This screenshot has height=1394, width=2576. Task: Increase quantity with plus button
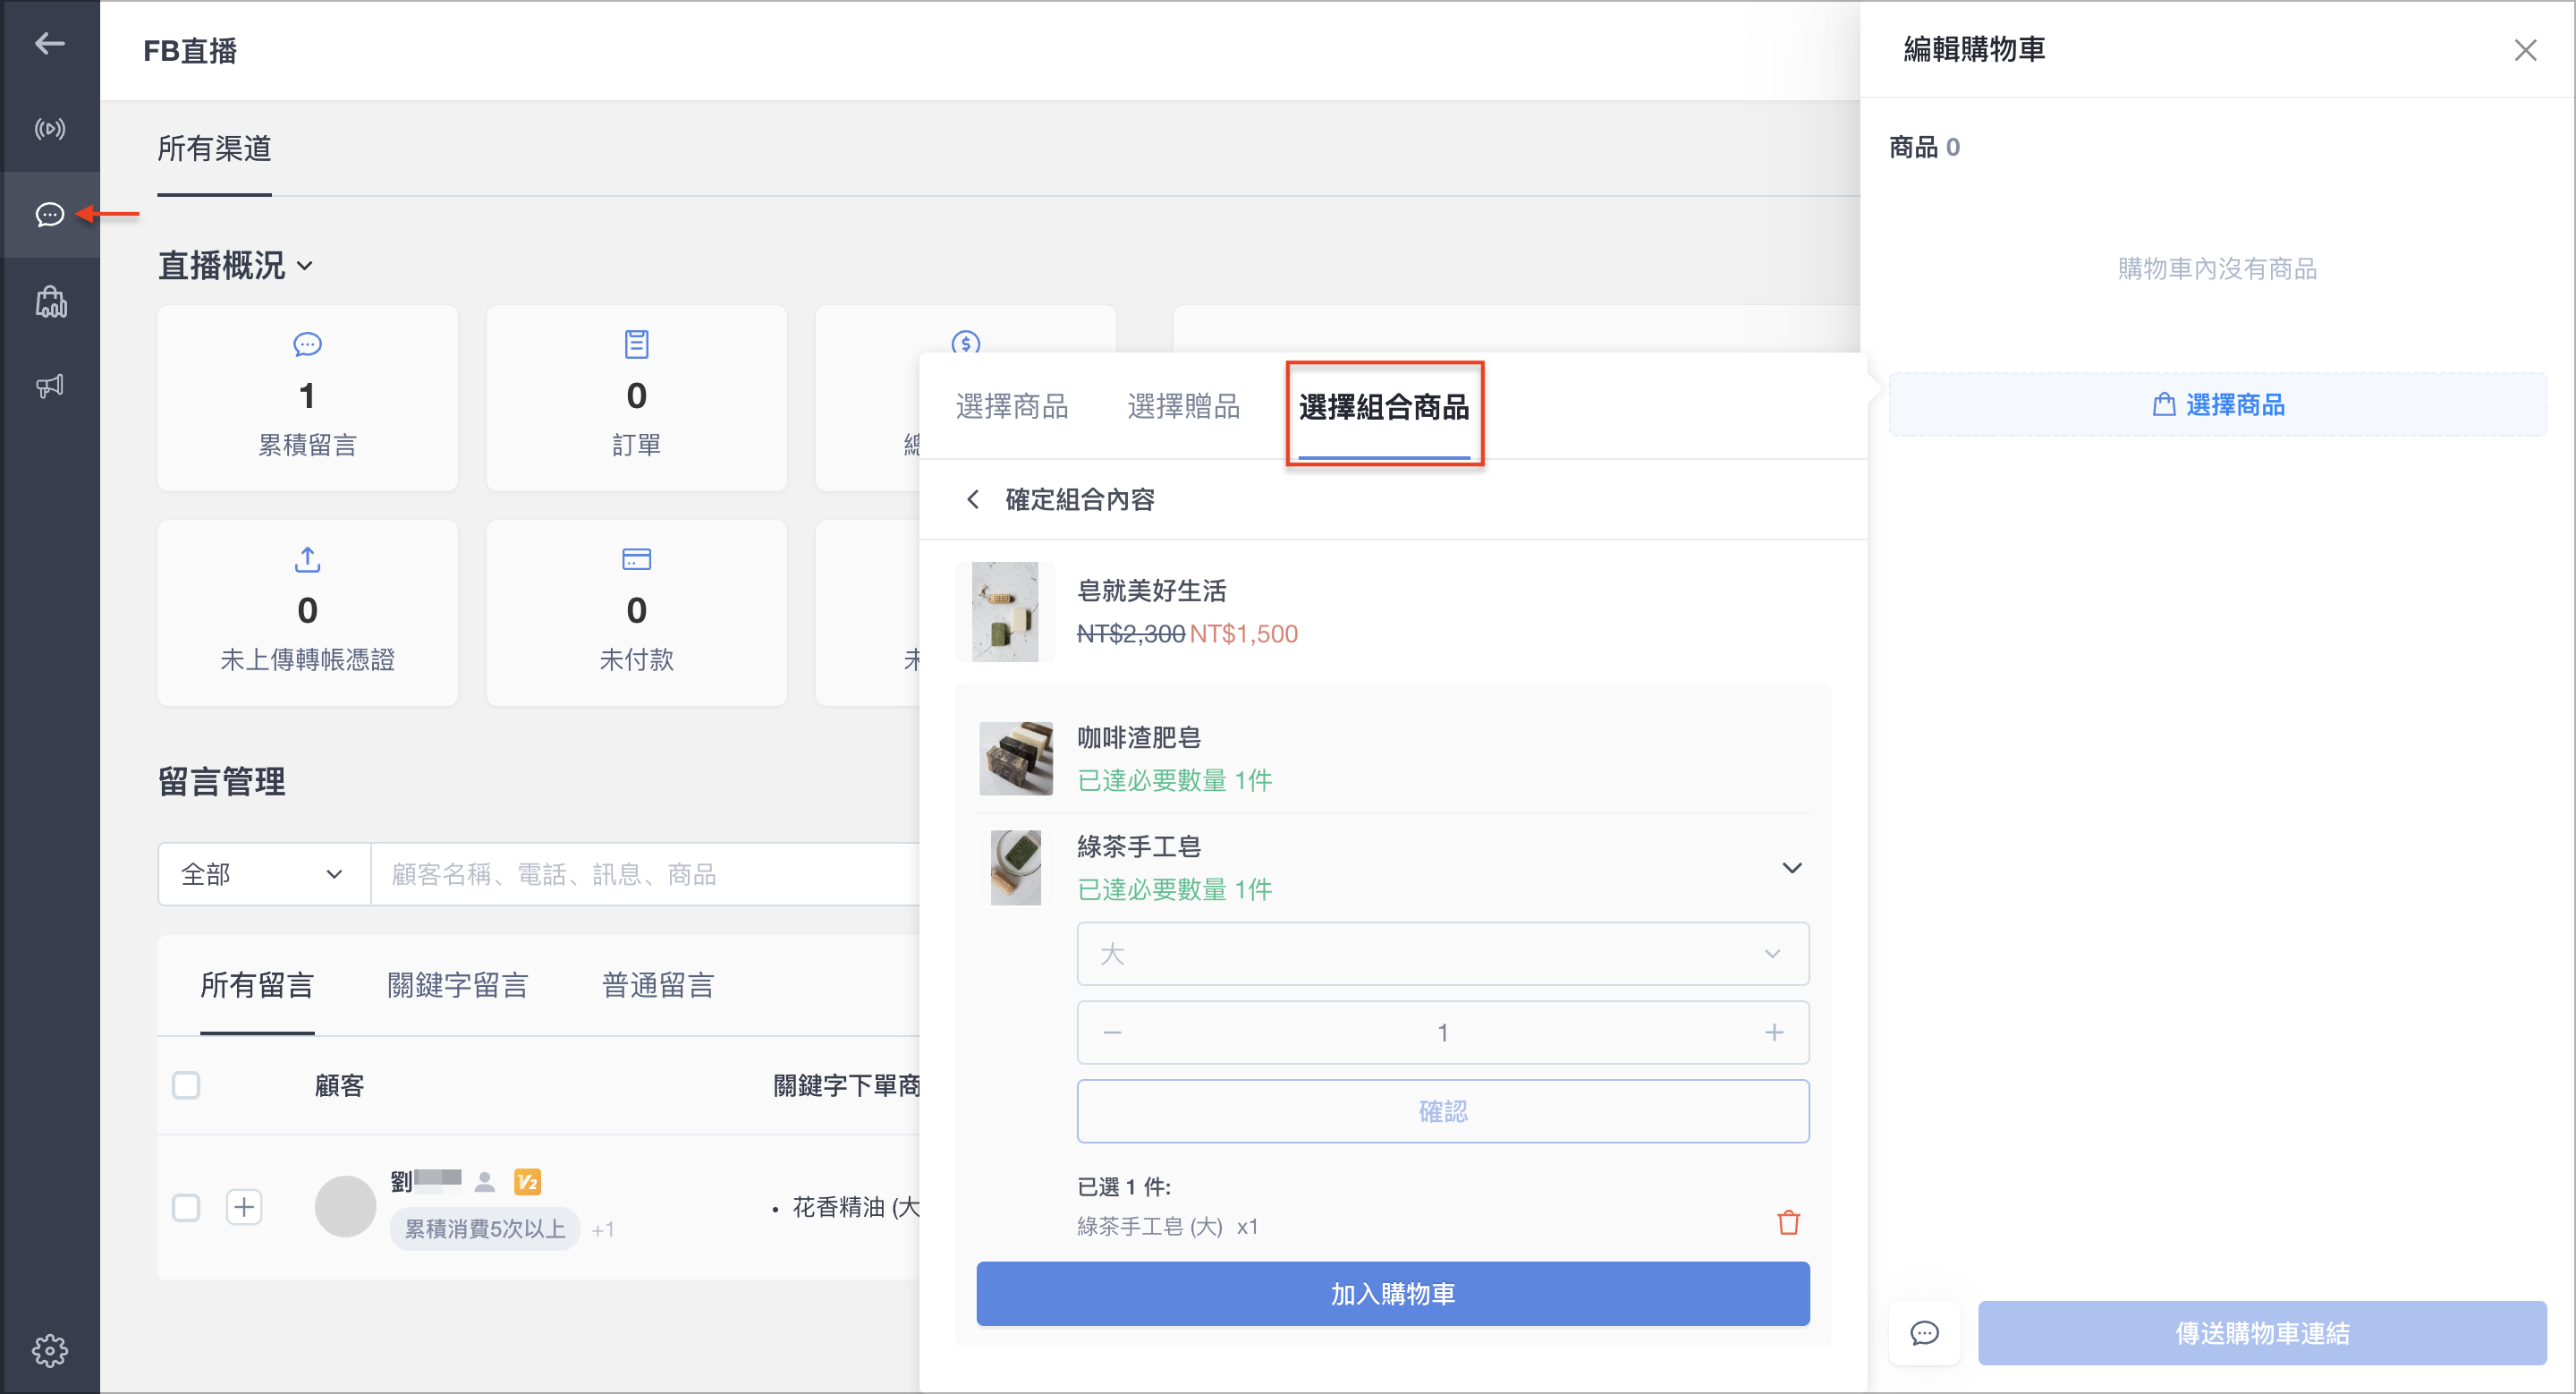point(1773,1032)
